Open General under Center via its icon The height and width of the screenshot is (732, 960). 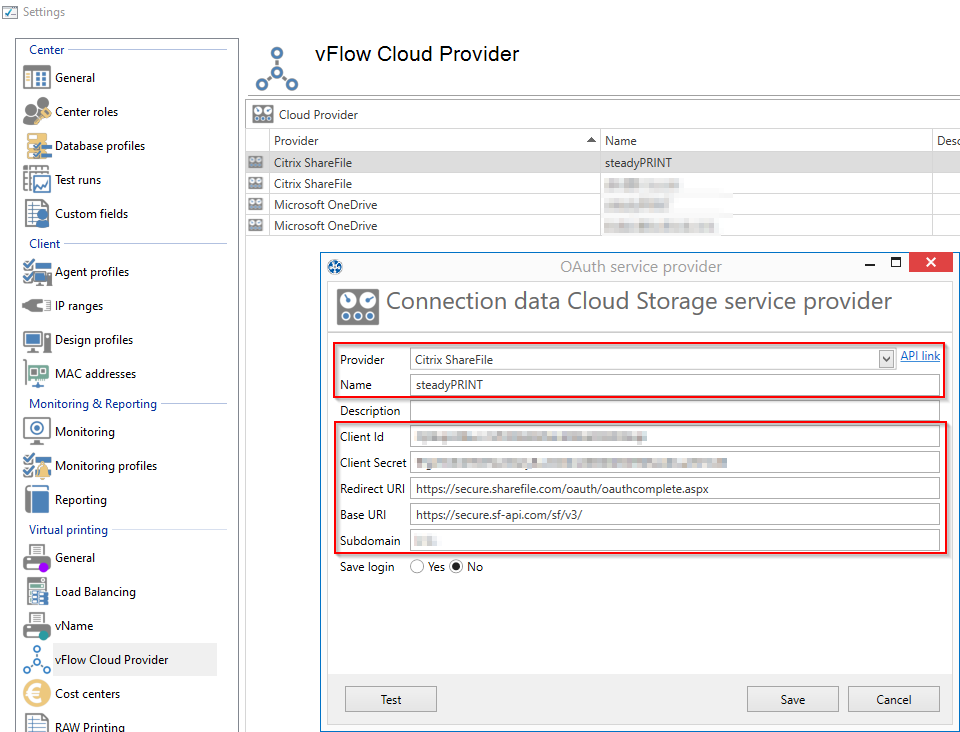[x=37, y=78]
